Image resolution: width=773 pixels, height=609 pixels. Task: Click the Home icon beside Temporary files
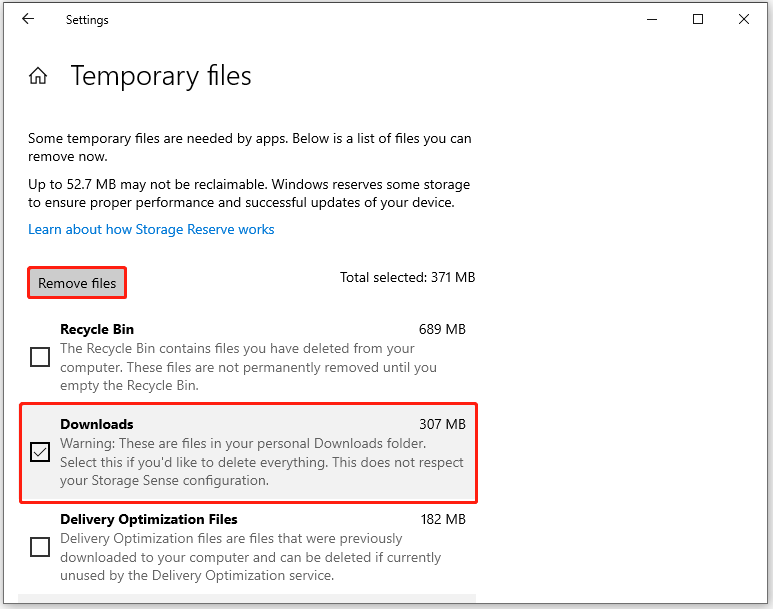click(38, 76)
